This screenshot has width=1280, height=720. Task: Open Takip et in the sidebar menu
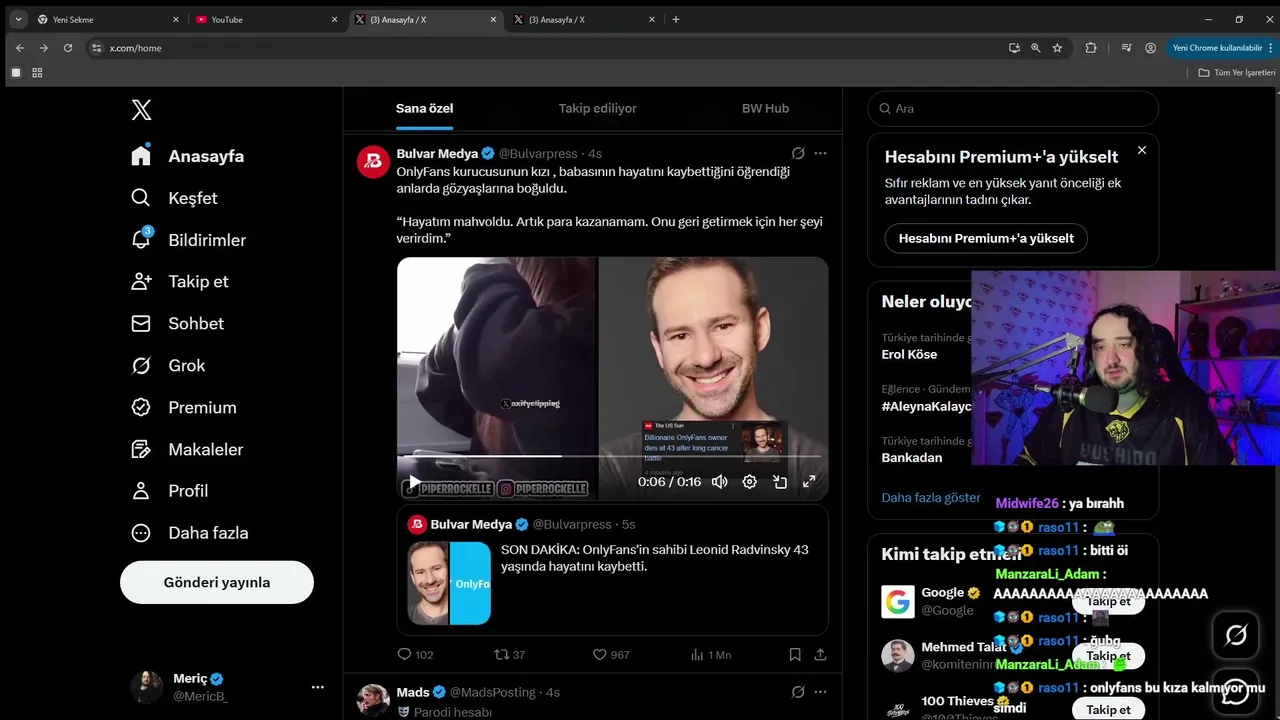click(179, 281)
